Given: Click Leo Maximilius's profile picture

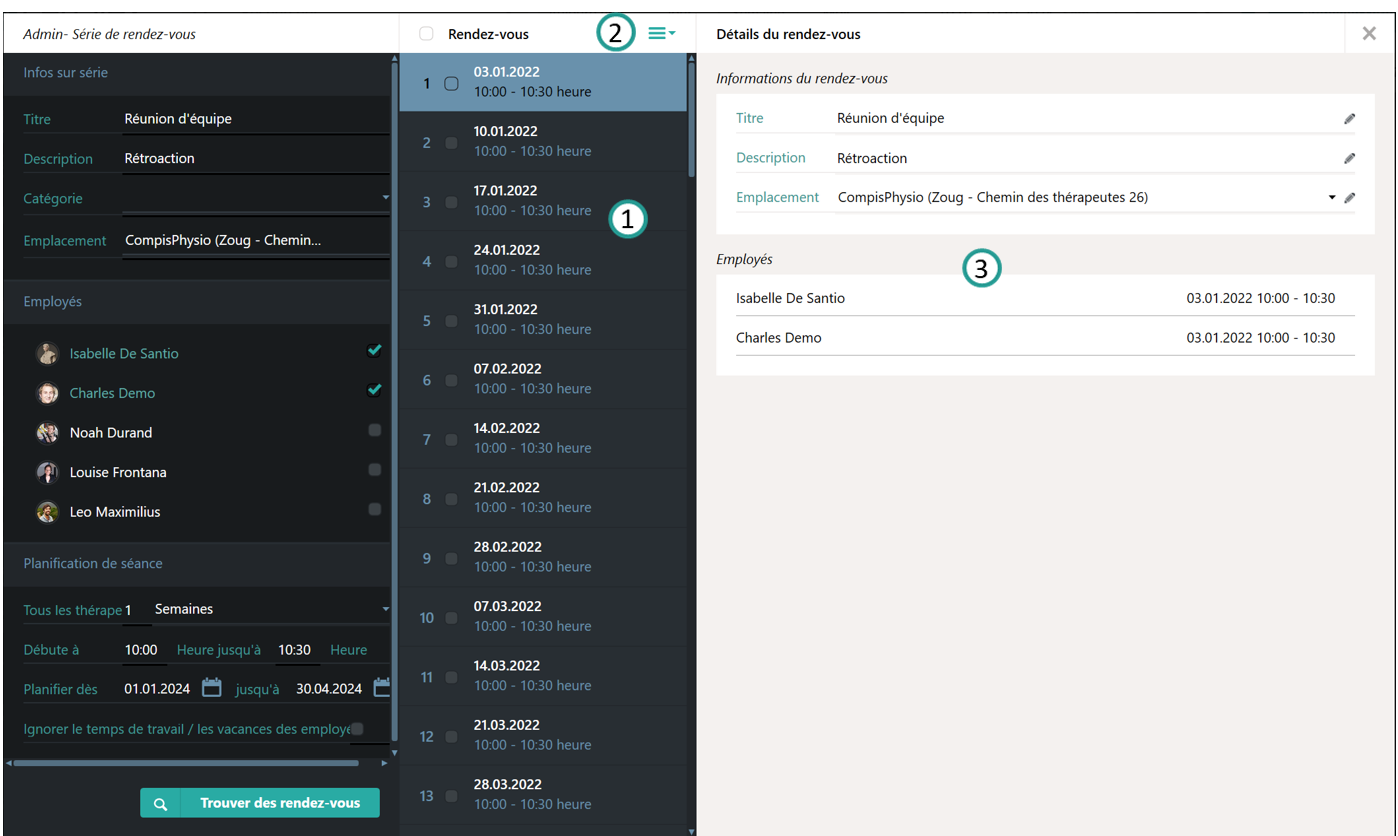Looking at the screenshot, I should (x=47, y=512).
